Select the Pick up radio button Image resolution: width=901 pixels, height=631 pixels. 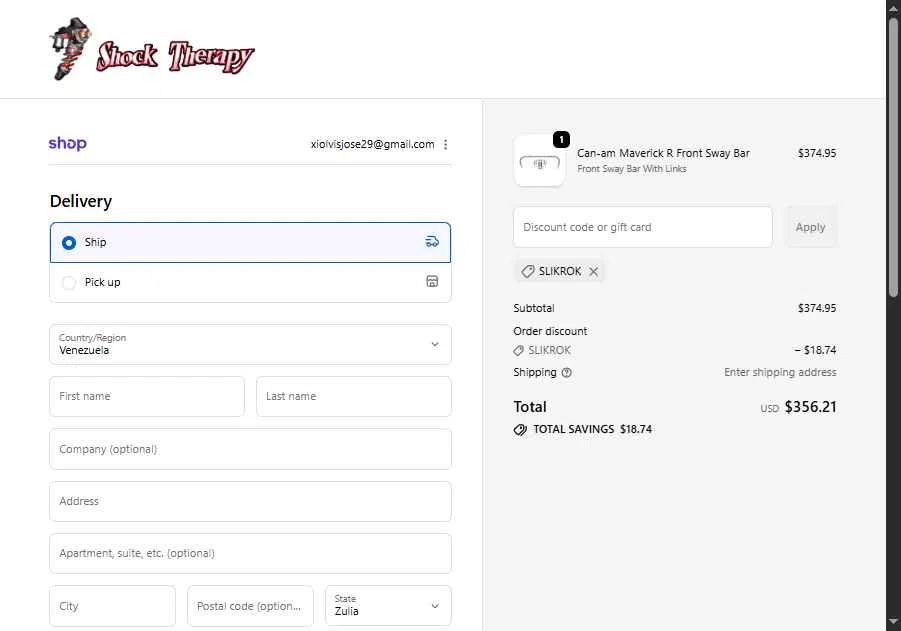tap(69, 282)
